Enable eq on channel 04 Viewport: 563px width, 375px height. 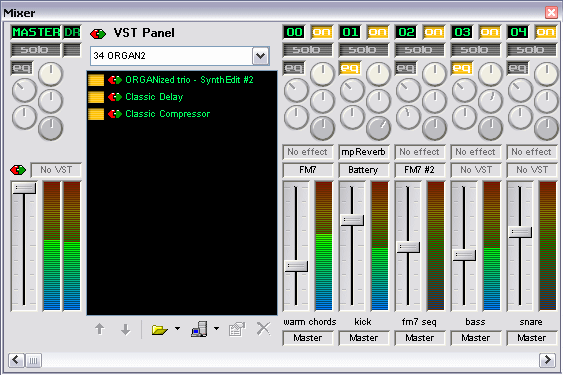(x=518, y=68)
